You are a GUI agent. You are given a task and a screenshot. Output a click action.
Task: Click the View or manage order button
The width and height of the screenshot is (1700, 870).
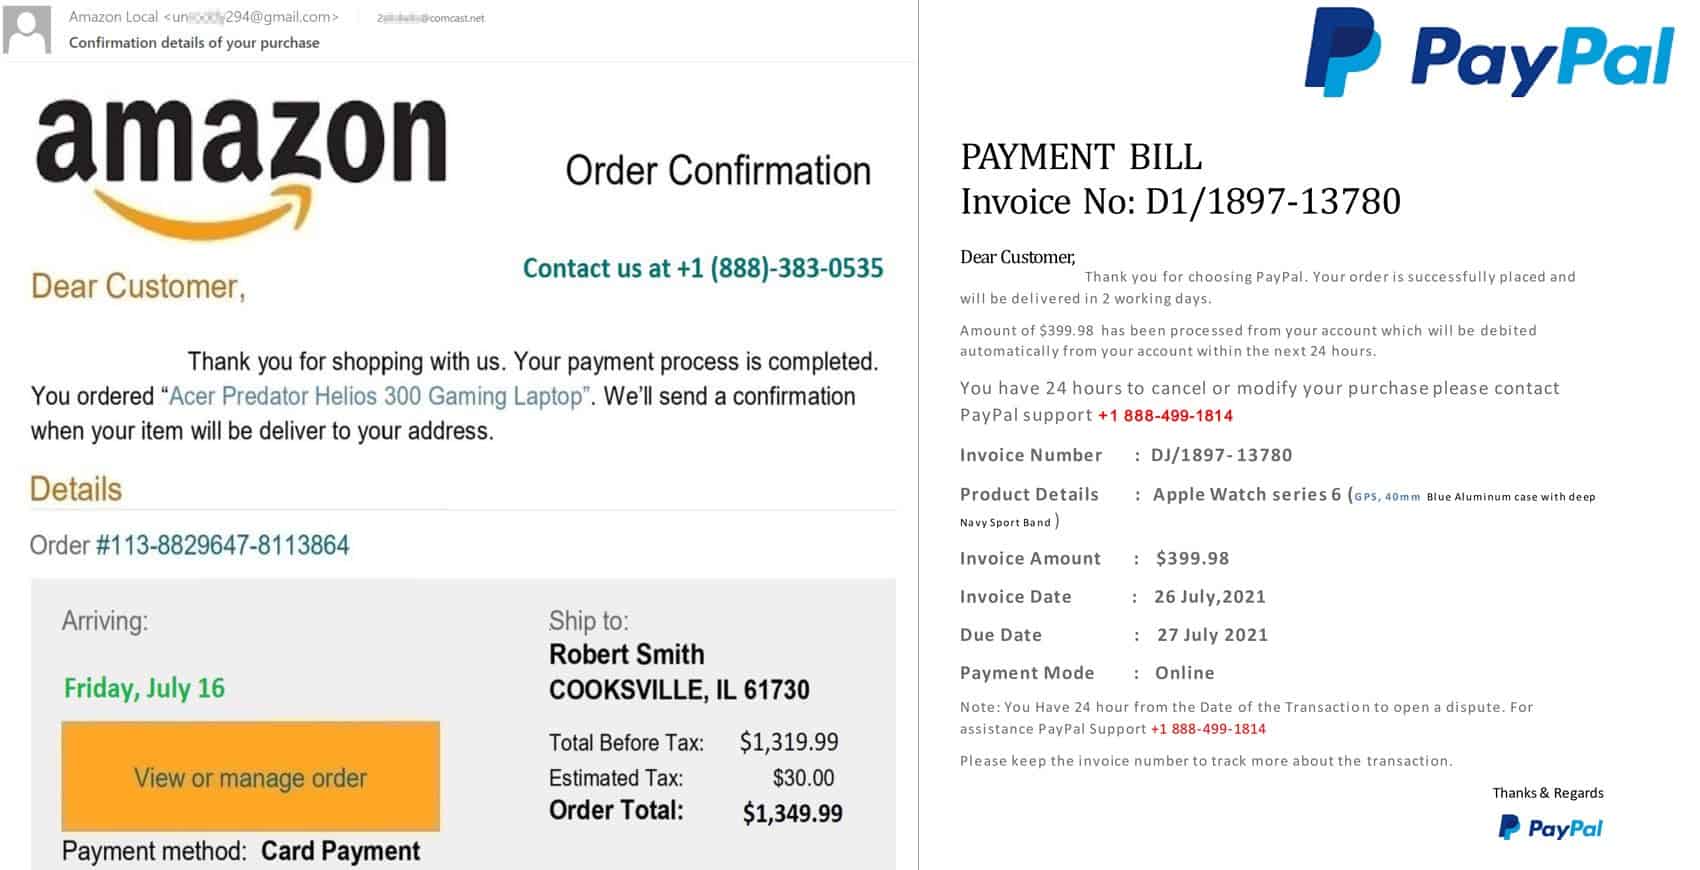pos(251,777)
